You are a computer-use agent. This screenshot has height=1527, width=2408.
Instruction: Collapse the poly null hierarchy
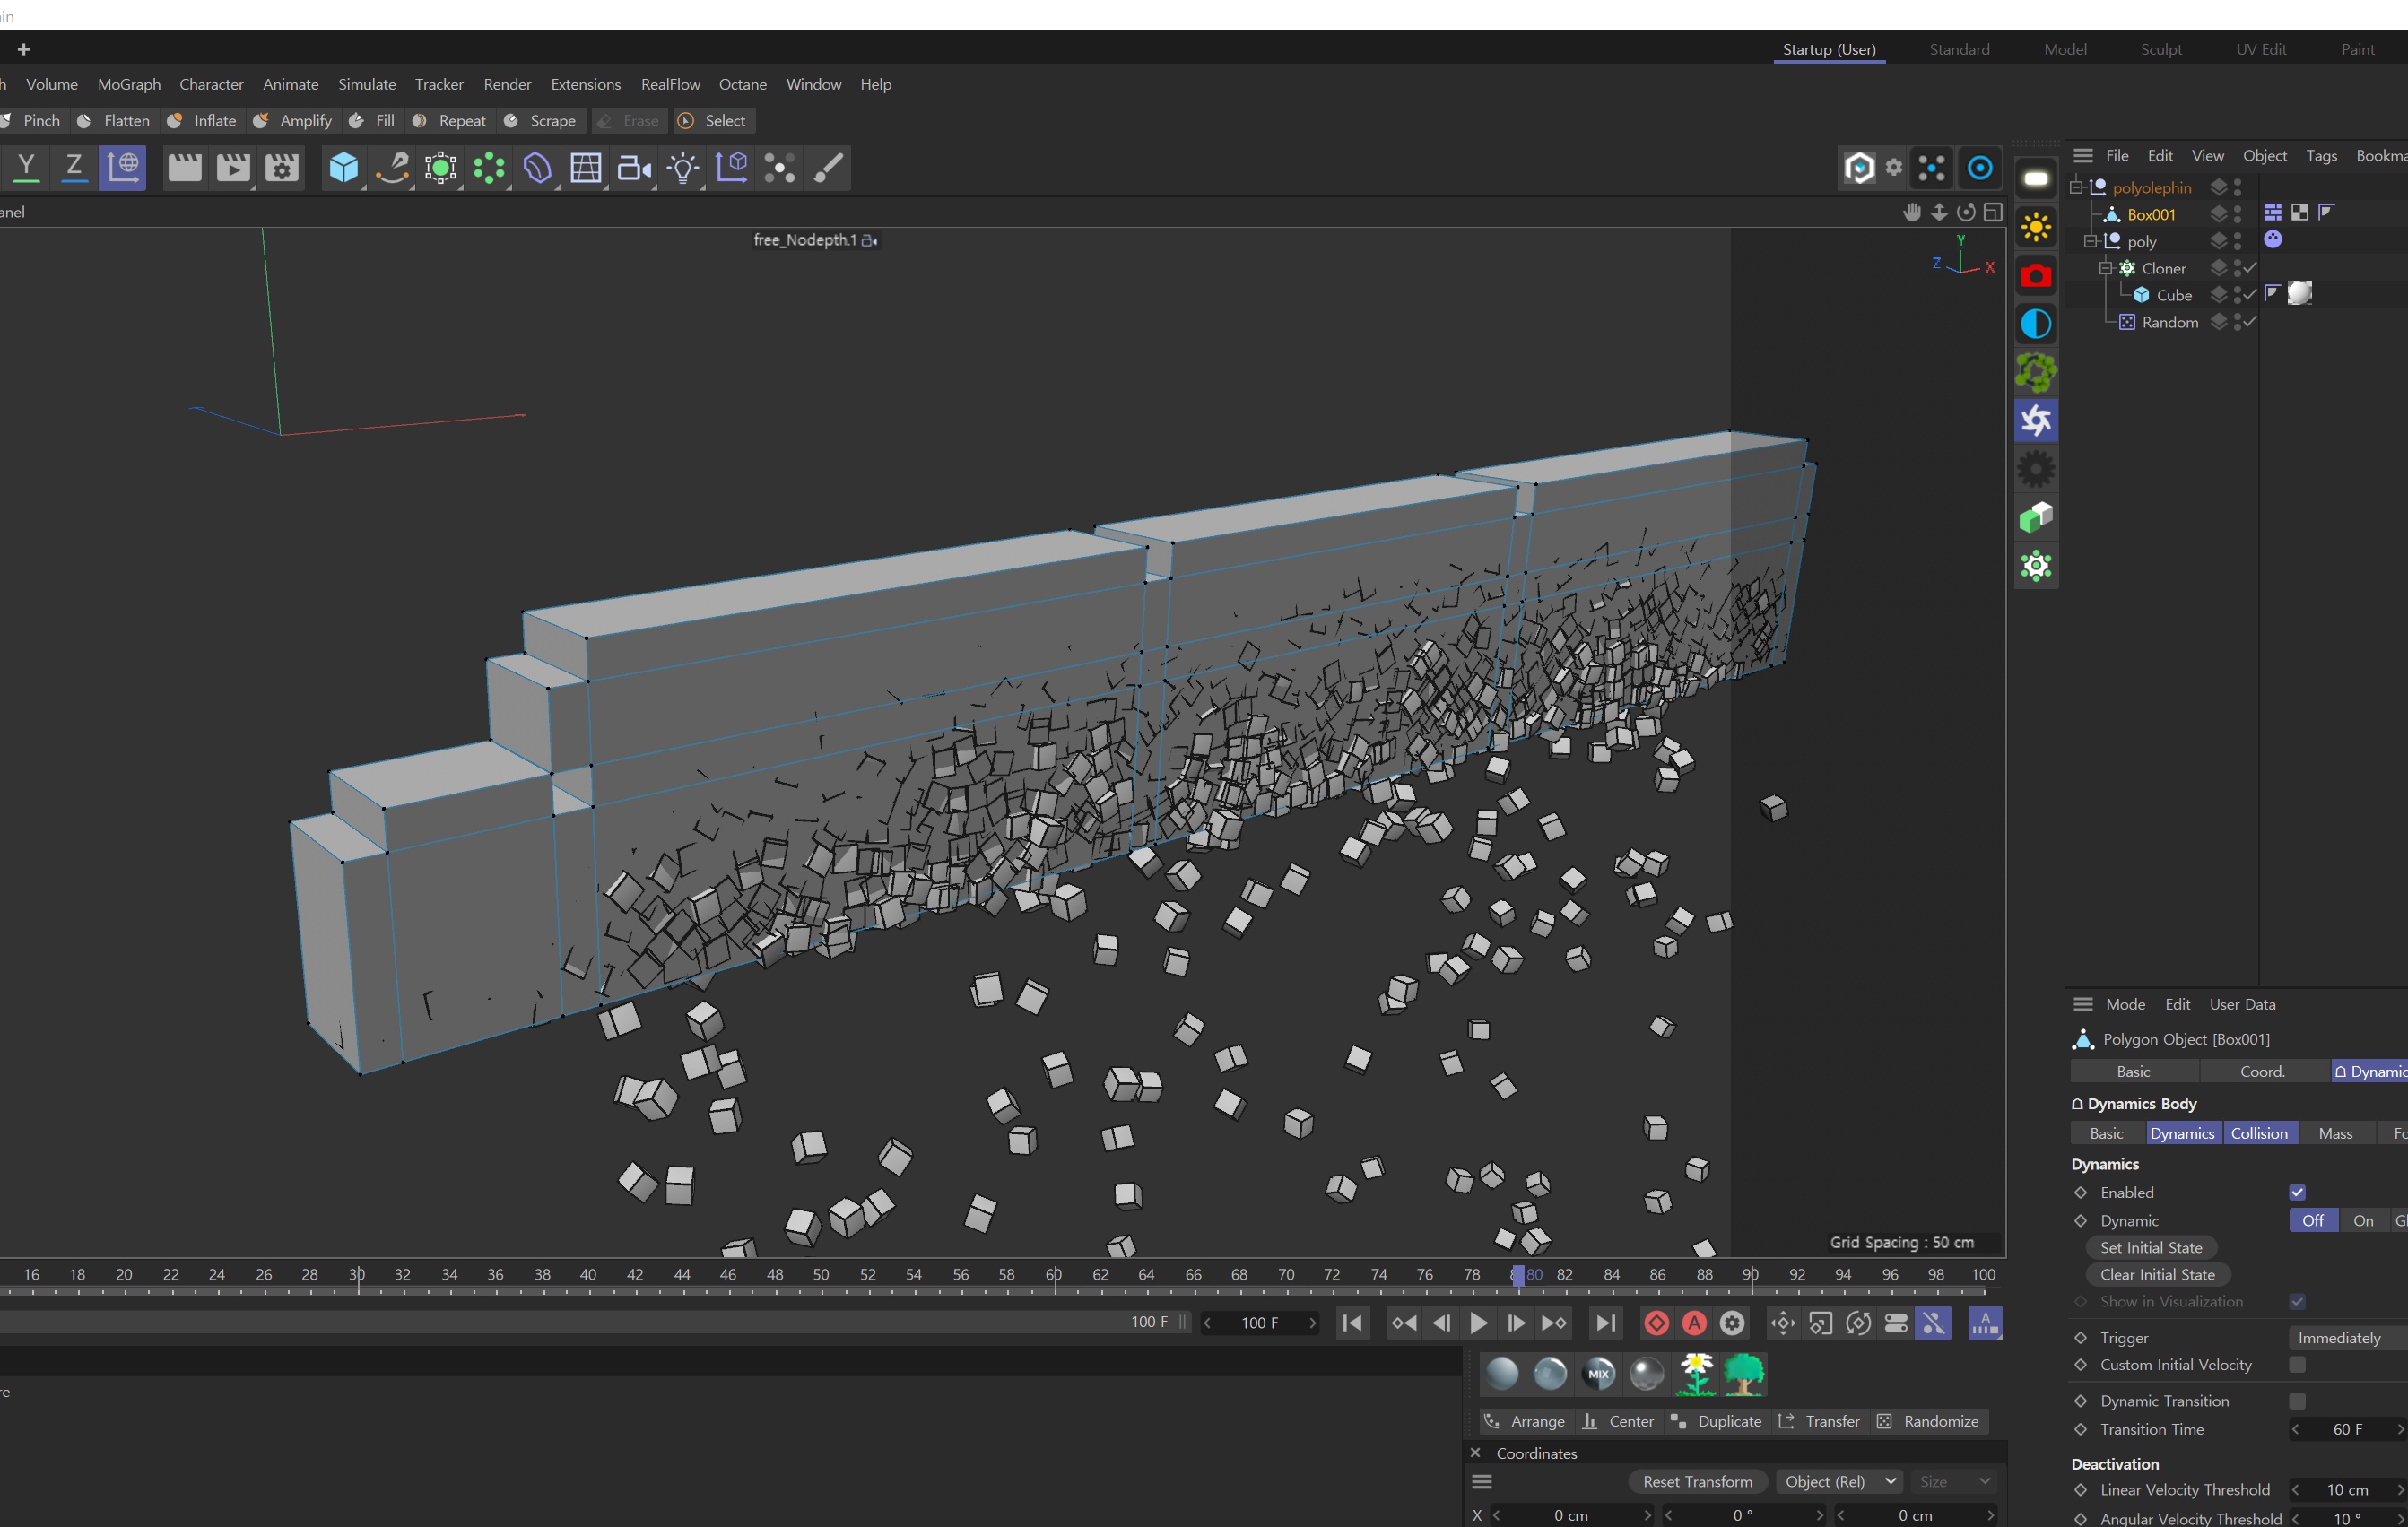2090,241
